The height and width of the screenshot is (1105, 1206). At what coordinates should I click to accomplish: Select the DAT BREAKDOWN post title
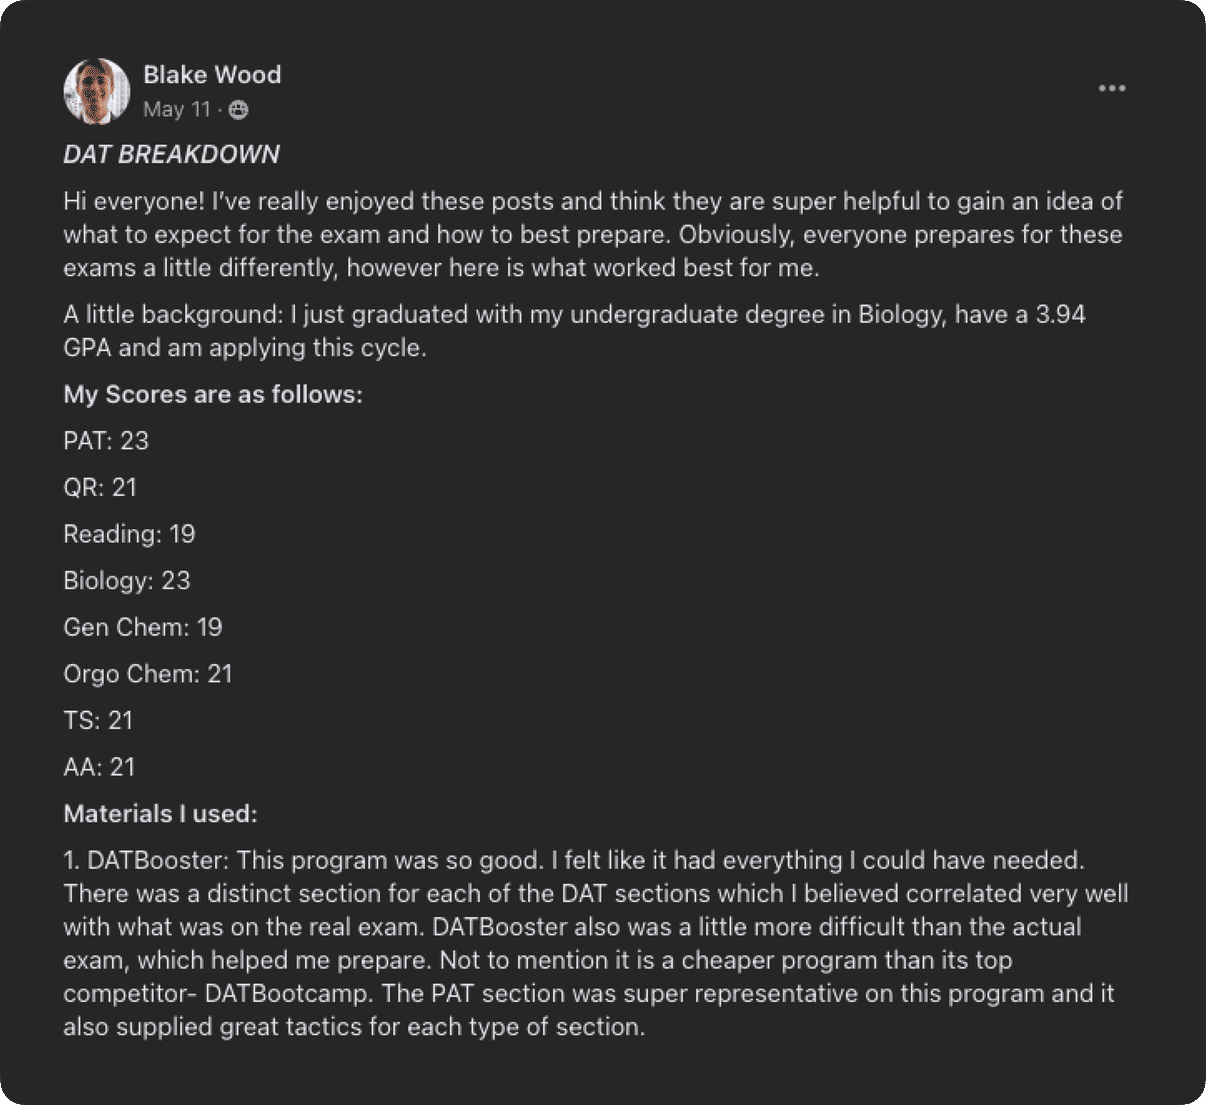(x=171, y=154)
